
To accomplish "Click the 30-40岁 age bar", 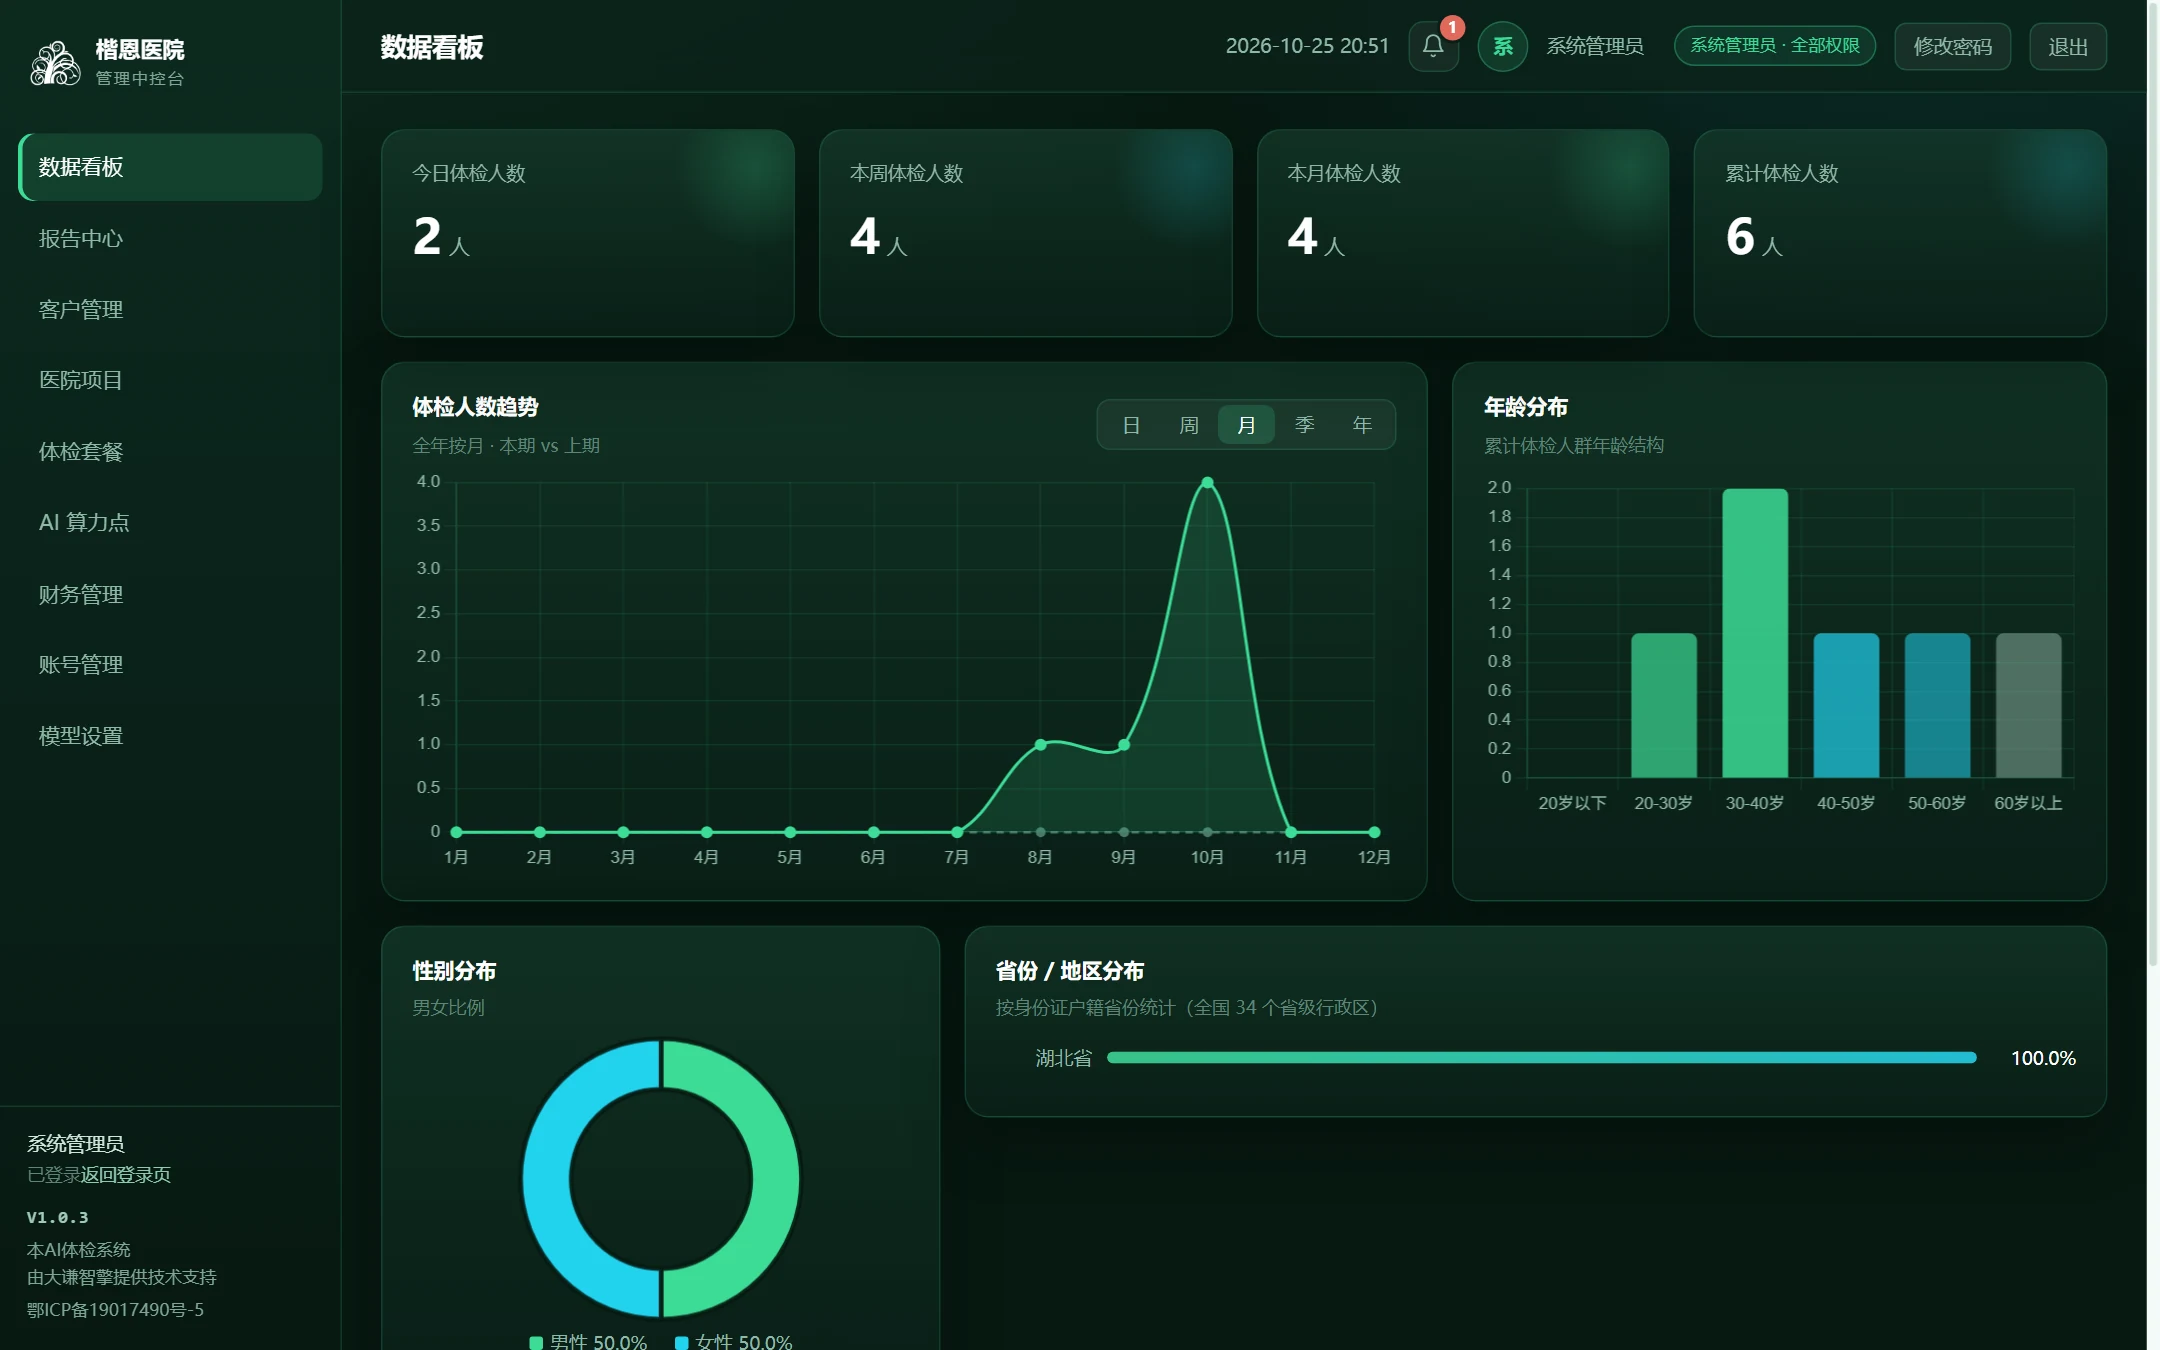I will click(x=1755, y=633).
